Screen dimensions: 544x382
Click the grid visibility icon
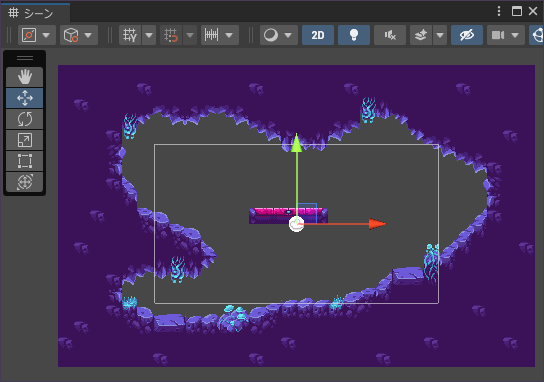pyautogui.click(x=130, y=35)
